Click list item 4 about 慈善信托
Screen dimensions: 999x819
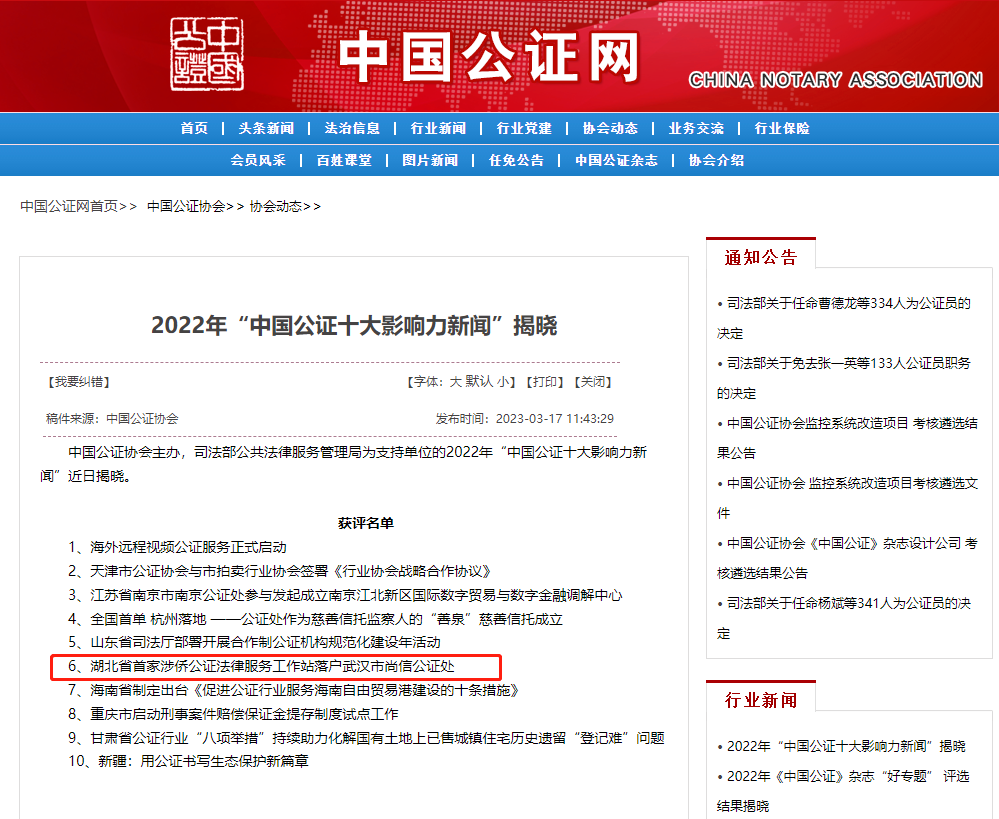pos(315,619)
